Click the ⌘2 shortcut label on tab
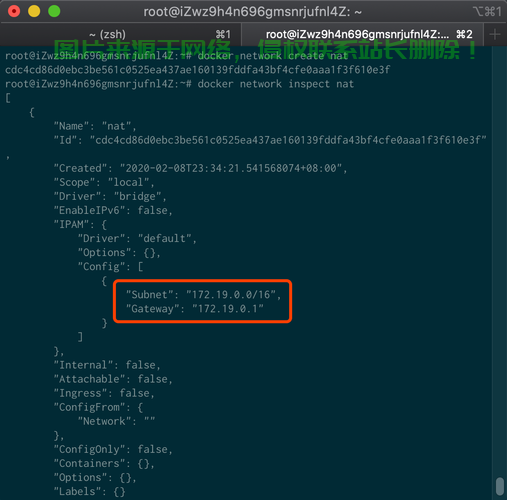Viewport: 507px width, 500px height. pyautogui.click(x=464, y=34)
